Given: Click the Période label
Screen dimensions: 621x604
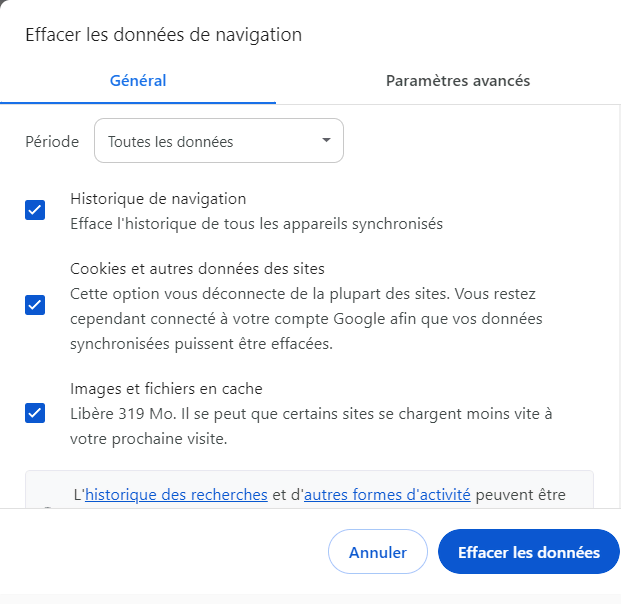Looking at the screenshot, I should click(52, 142).
